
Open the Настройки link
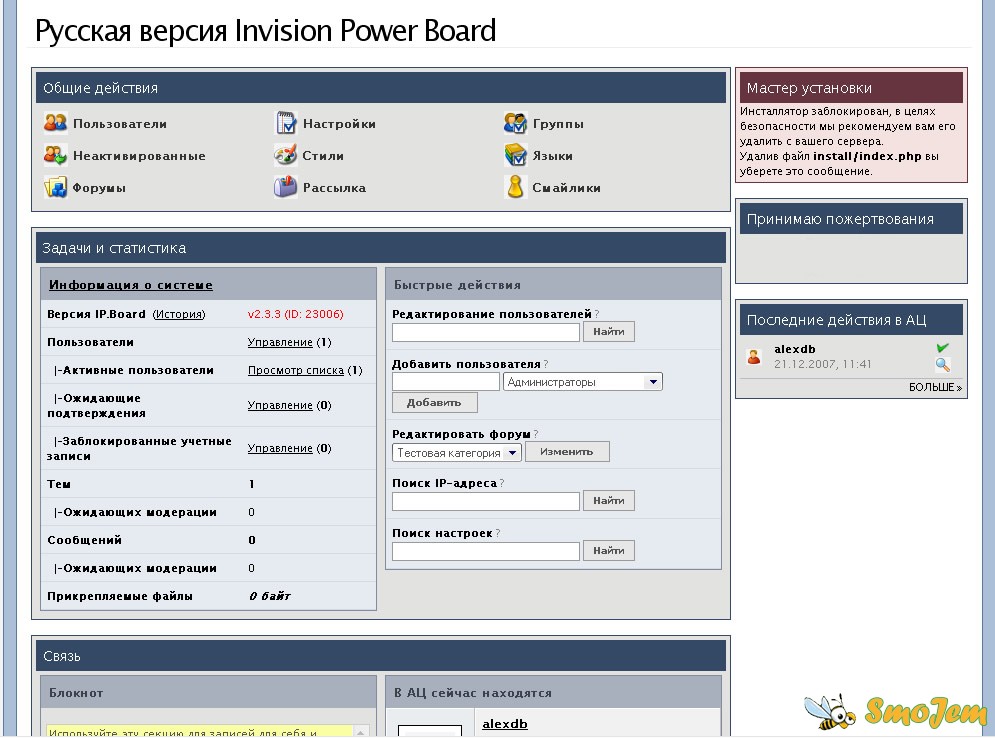pyautogui.click(x=339, y=124)
